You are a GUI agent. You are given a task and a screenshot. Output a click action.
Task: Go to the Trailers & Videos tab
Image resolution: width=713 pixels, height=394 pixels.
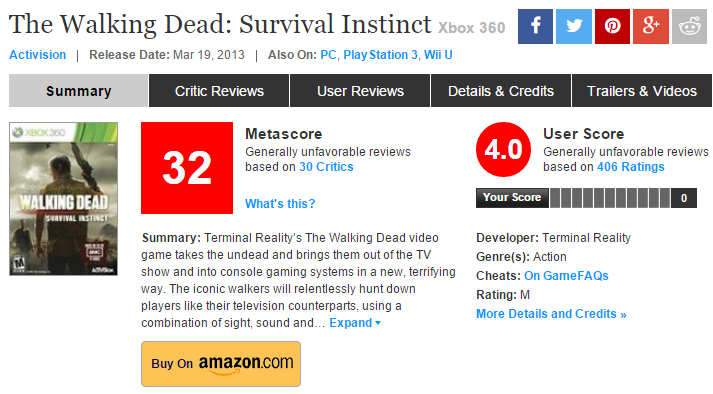(642, 91)
